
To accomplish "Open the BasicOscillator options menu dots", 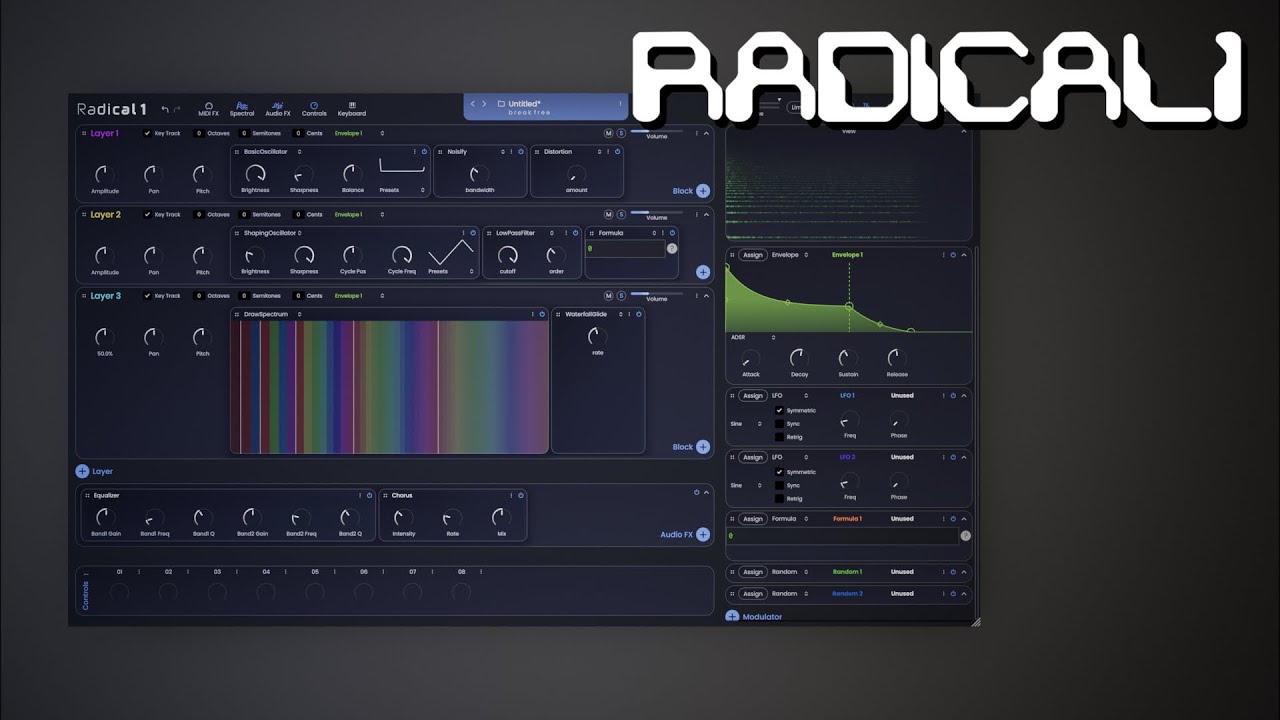I will point(414,152).
